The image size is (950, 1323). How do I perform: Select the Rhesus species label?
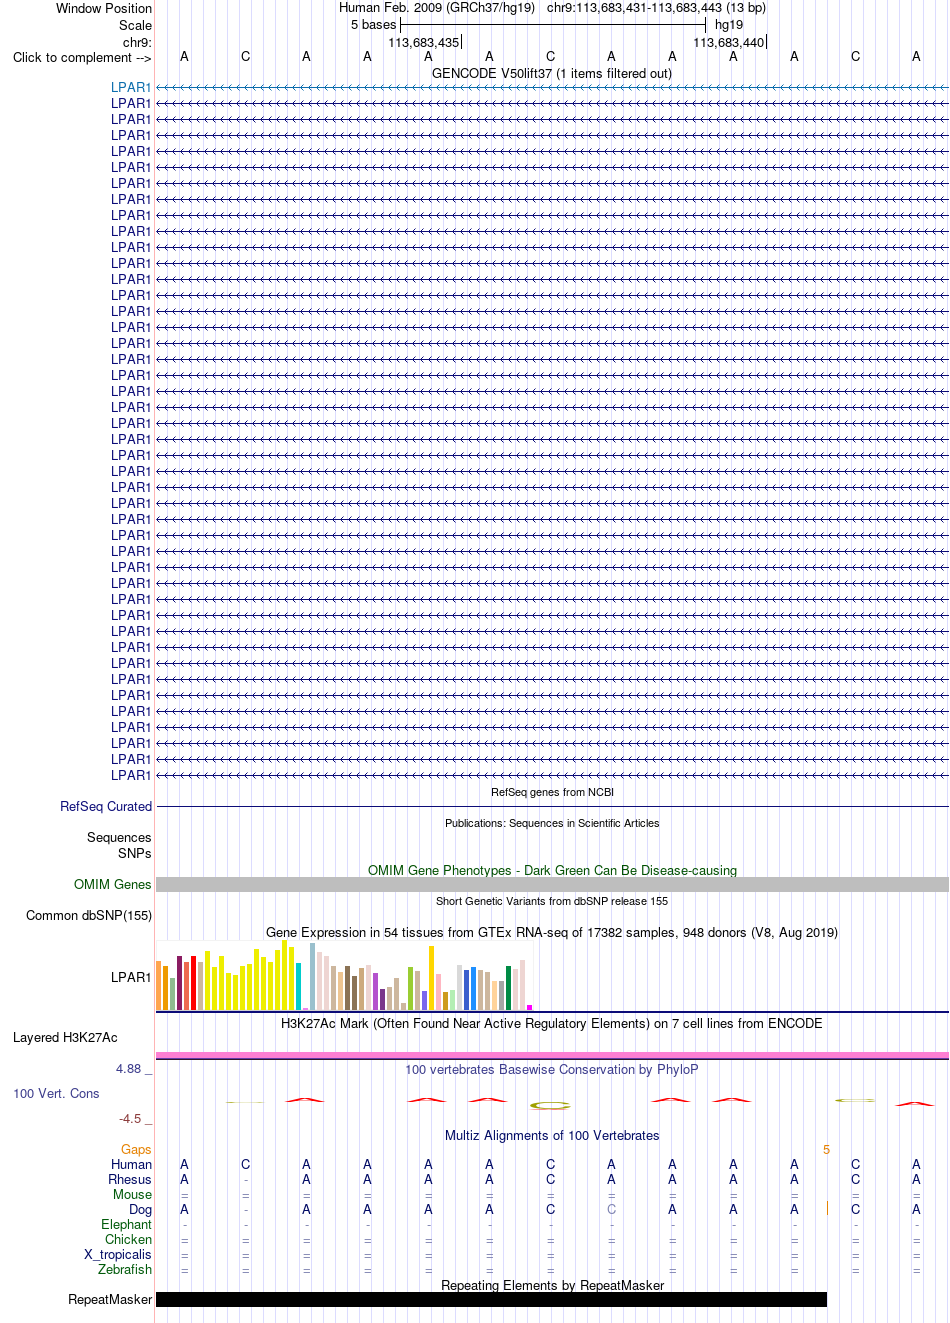click(x=130, y=1179)
